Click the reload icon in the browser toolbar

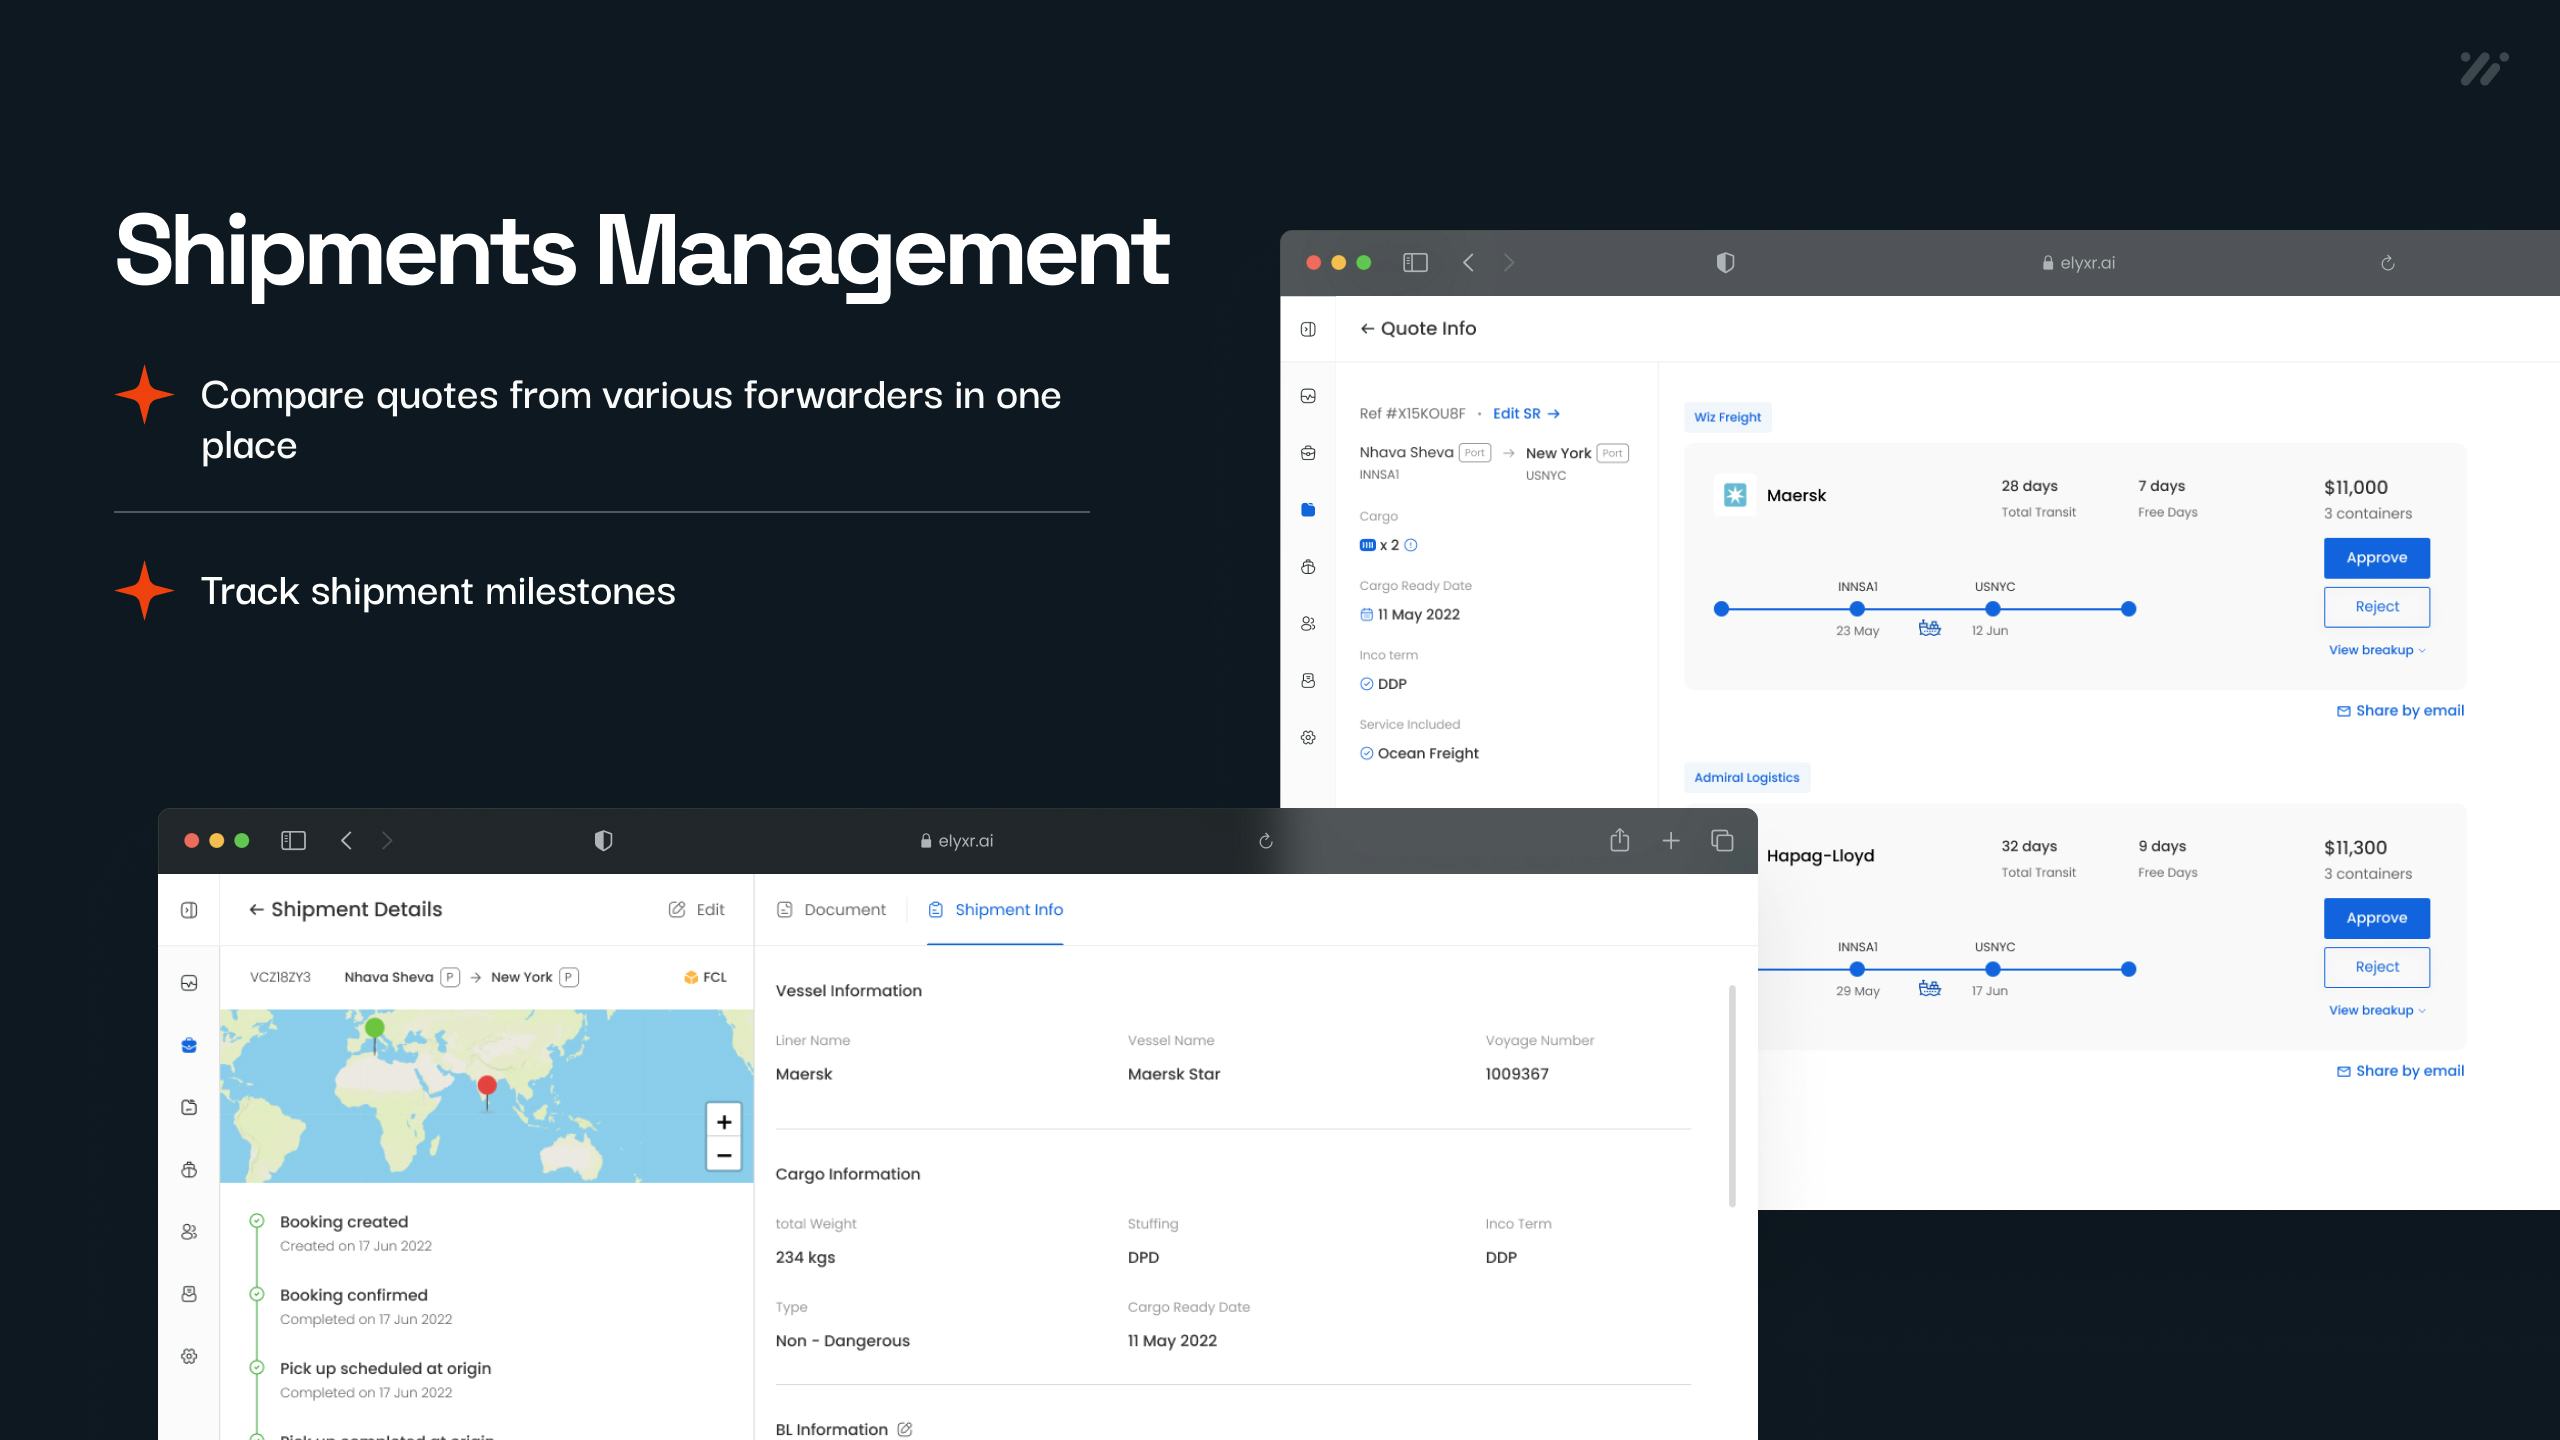click(x=1265, y=840)
